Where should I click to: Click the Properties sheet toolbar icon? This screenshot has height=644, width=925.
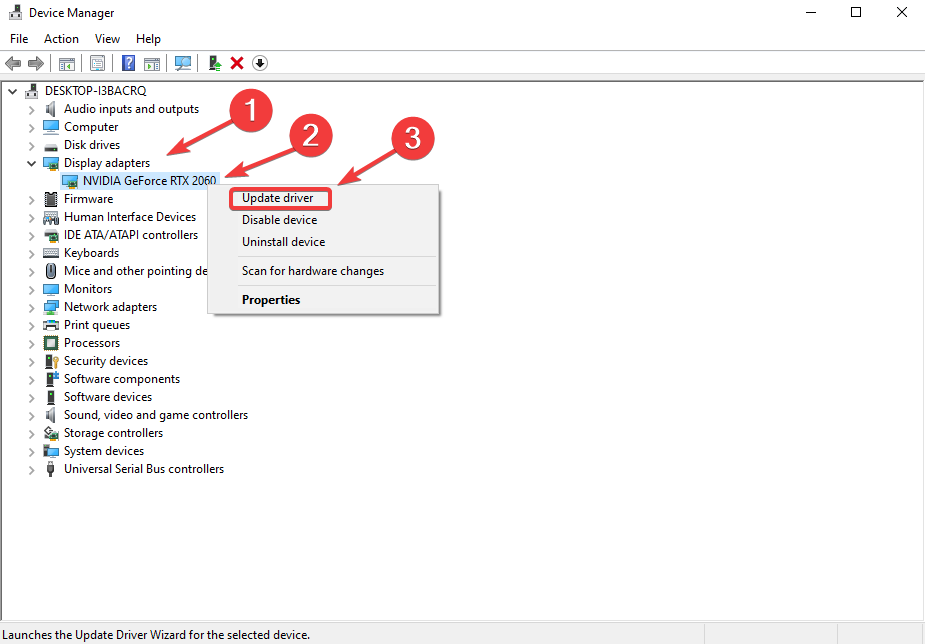(97, 63)
